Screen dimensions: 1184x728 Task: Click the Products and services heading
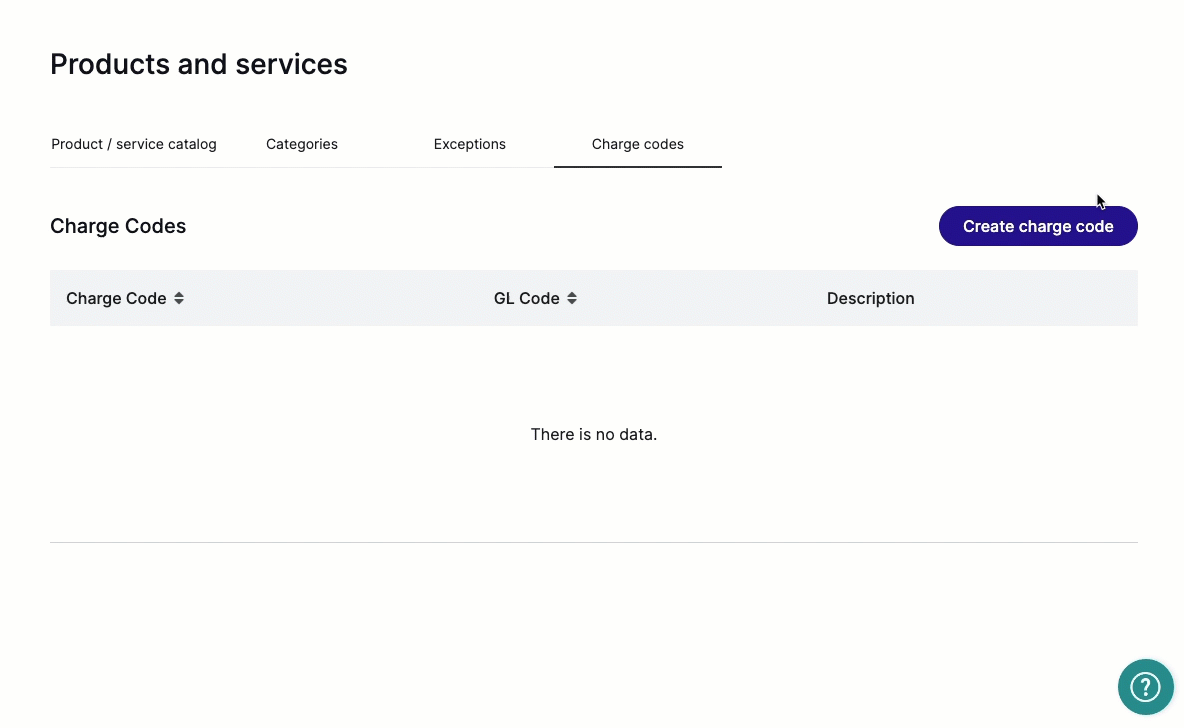click(199, 64)
